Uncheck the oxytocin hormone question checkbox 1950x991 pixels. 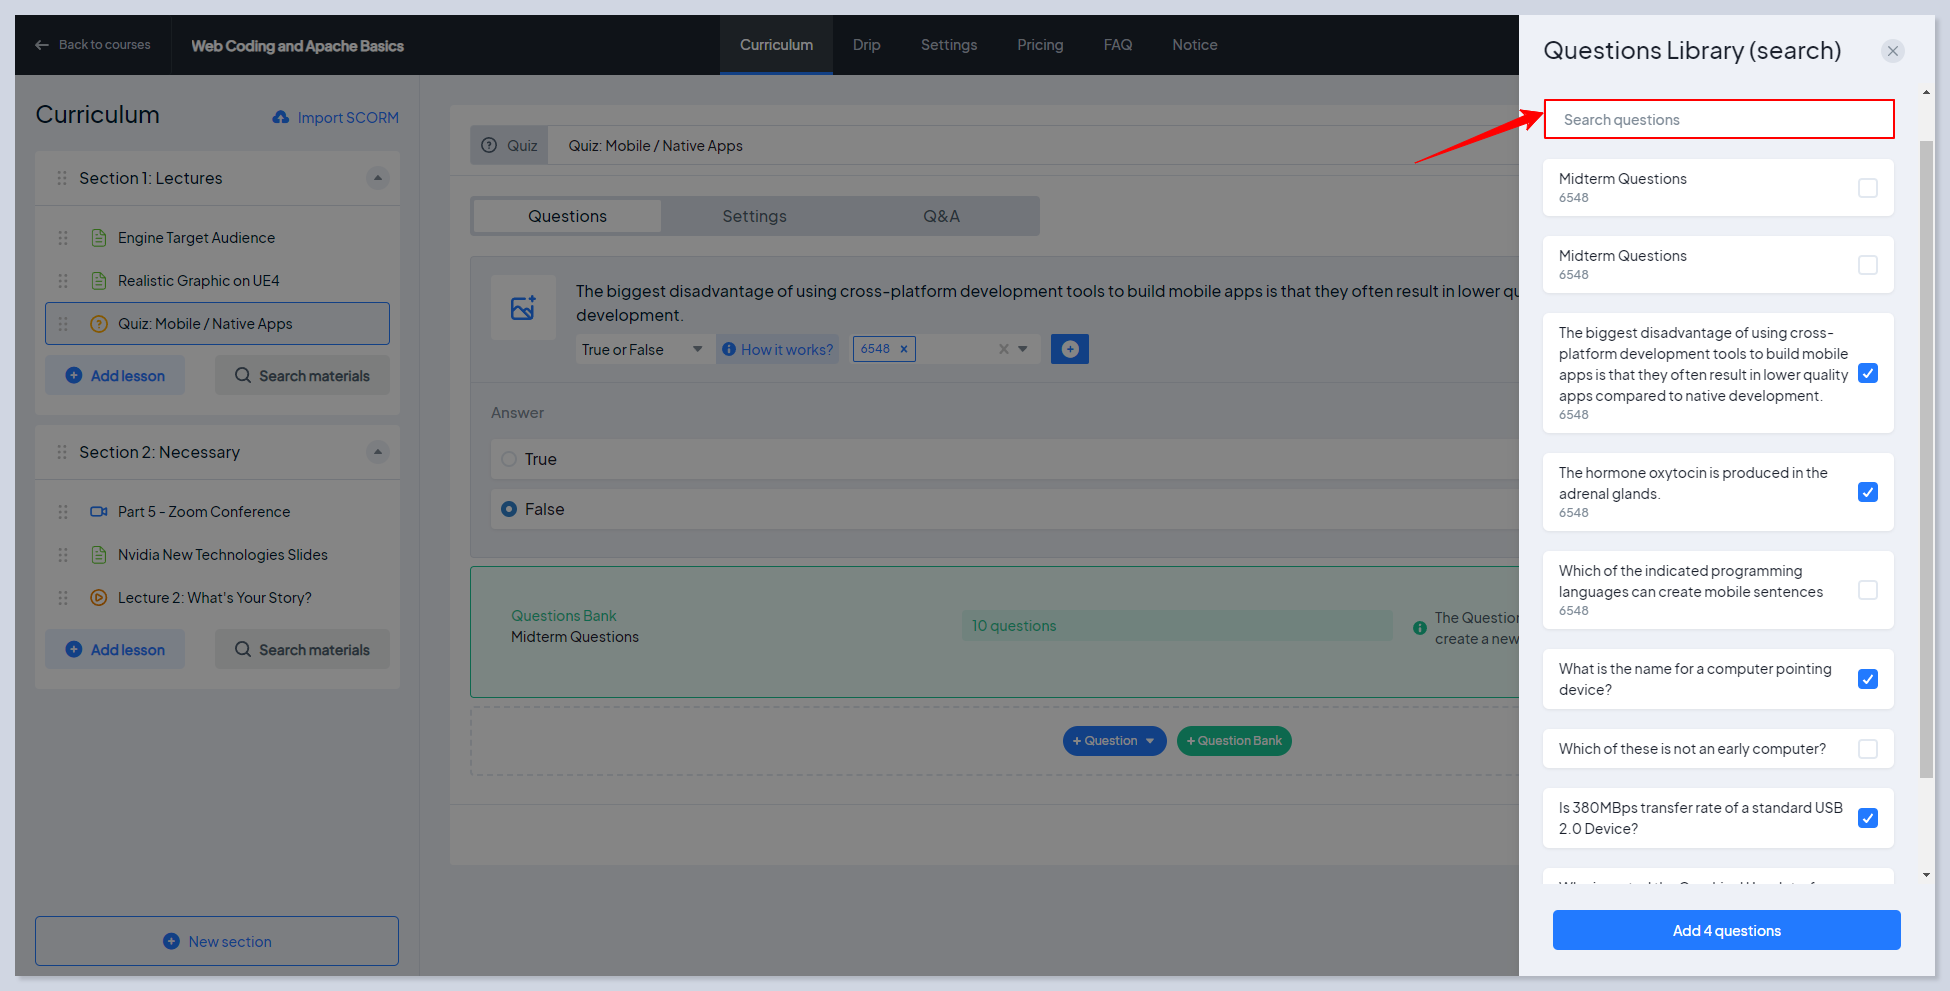[x=1867, y=492]
